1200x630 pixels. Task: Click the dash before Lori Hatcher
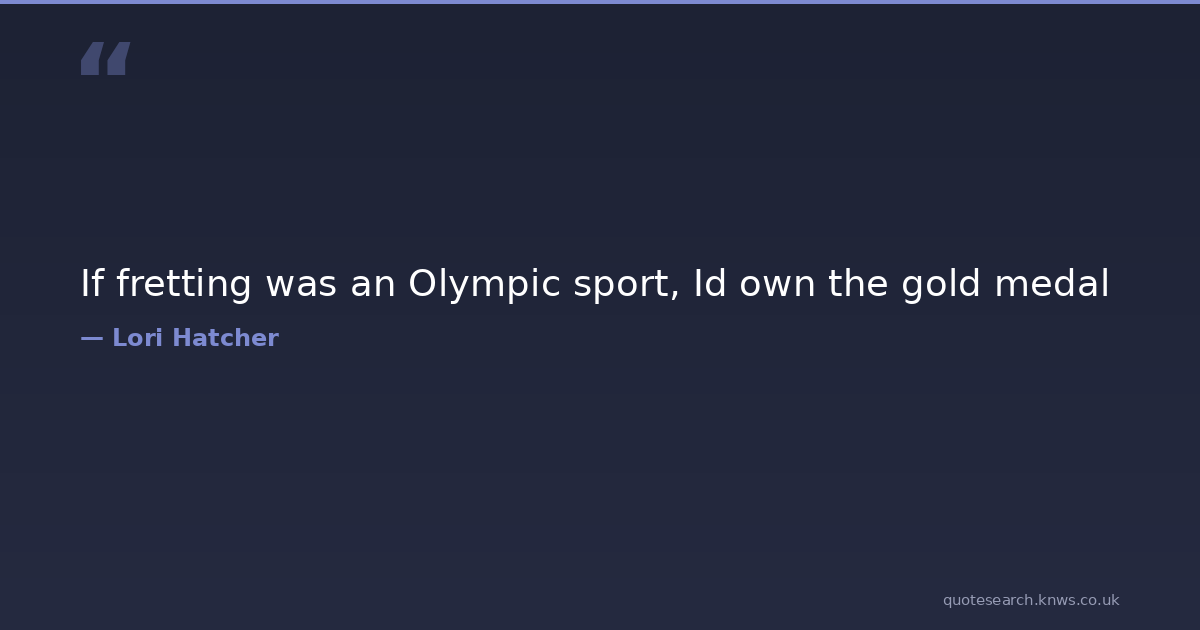(x=91, y=338)
